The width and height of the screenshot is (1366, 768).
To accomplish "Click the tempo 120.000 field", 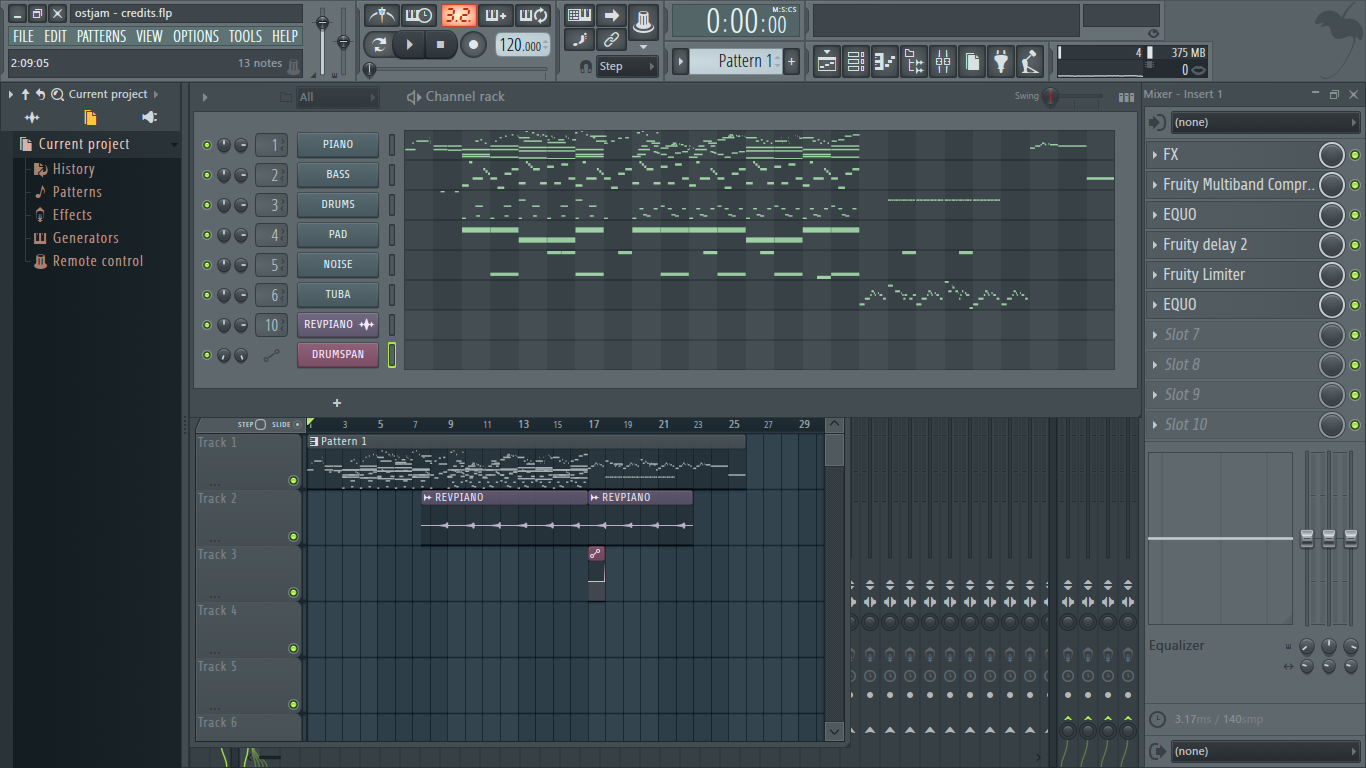I will pos(523,45).
